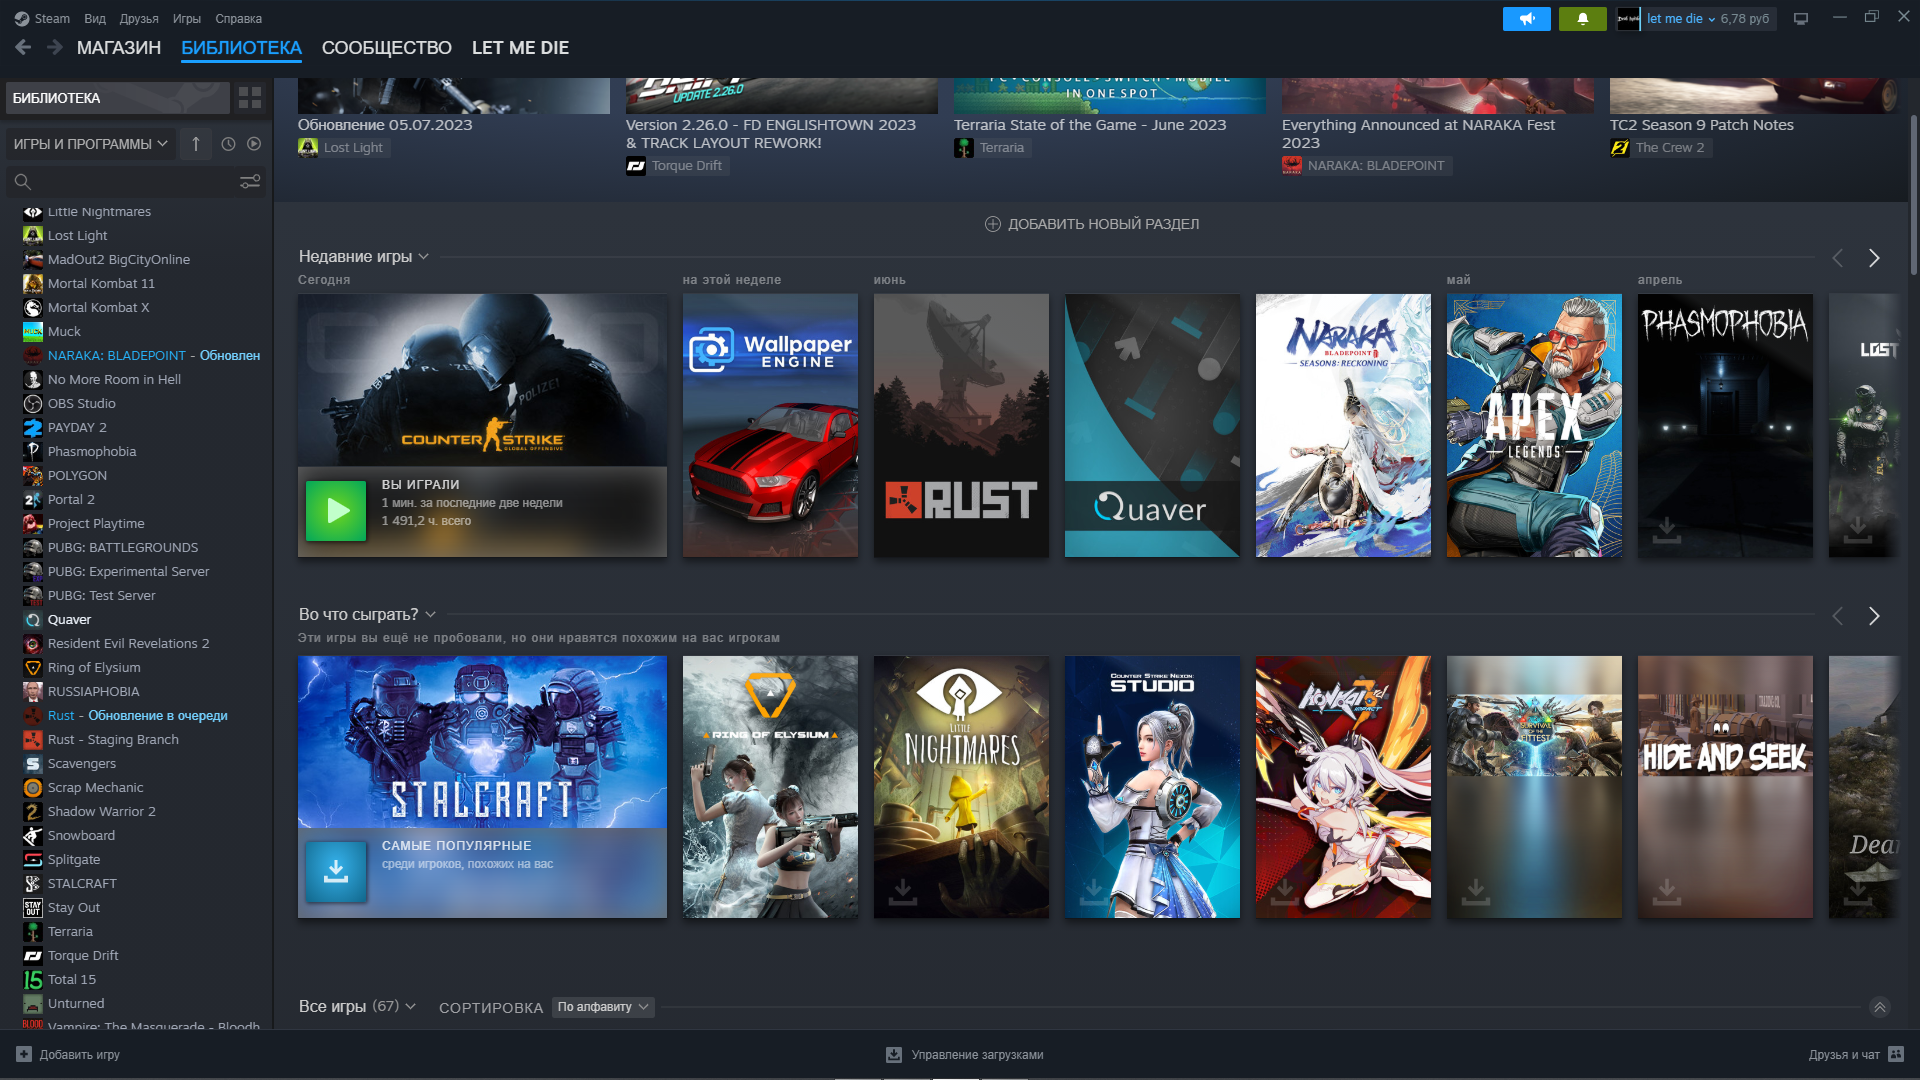Open the RUST game cover
This screenshot has height=1080, width=1920.
(961, 425)
